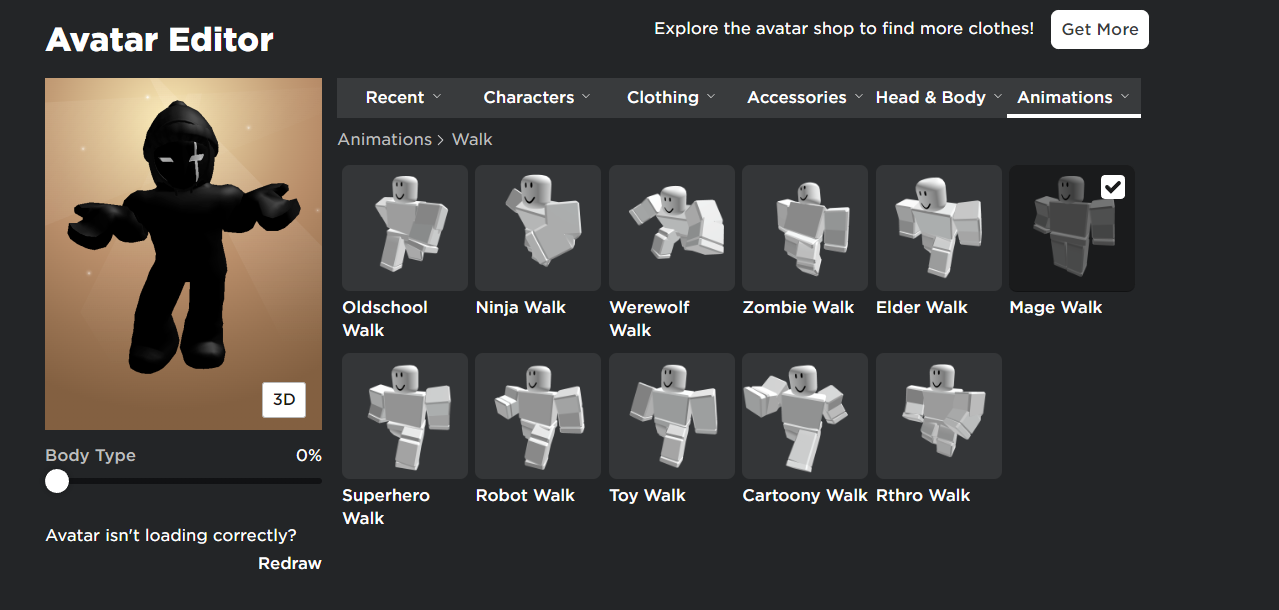Choose the Superhero Walk animation icon
Viewport: 1279px width, 610px height.
(405, 416)
